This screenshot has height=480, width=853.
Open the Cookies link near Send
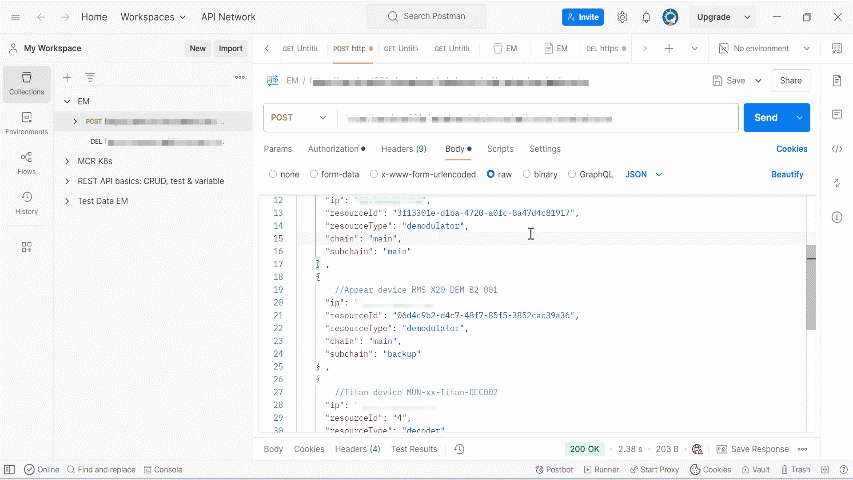pos(792,149)
